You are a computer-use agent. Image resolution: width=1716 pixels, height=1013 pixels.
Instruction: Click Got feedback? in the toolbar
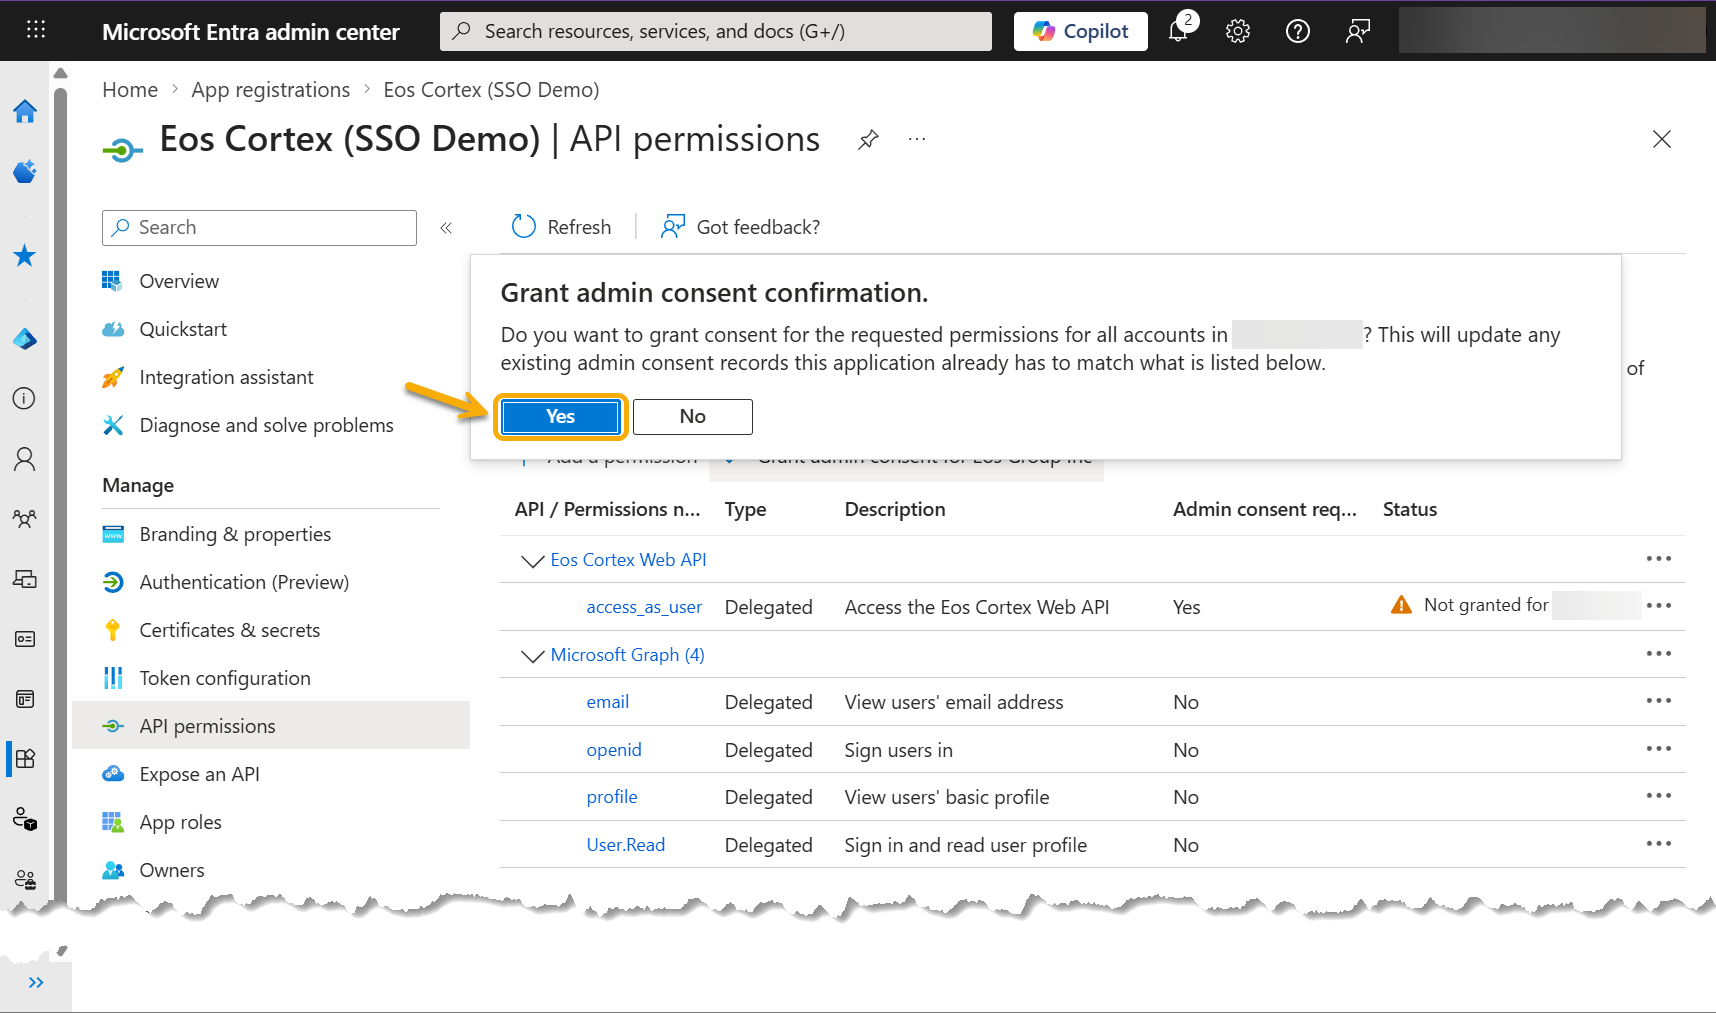pyautogui.click(x=740, y=227)
